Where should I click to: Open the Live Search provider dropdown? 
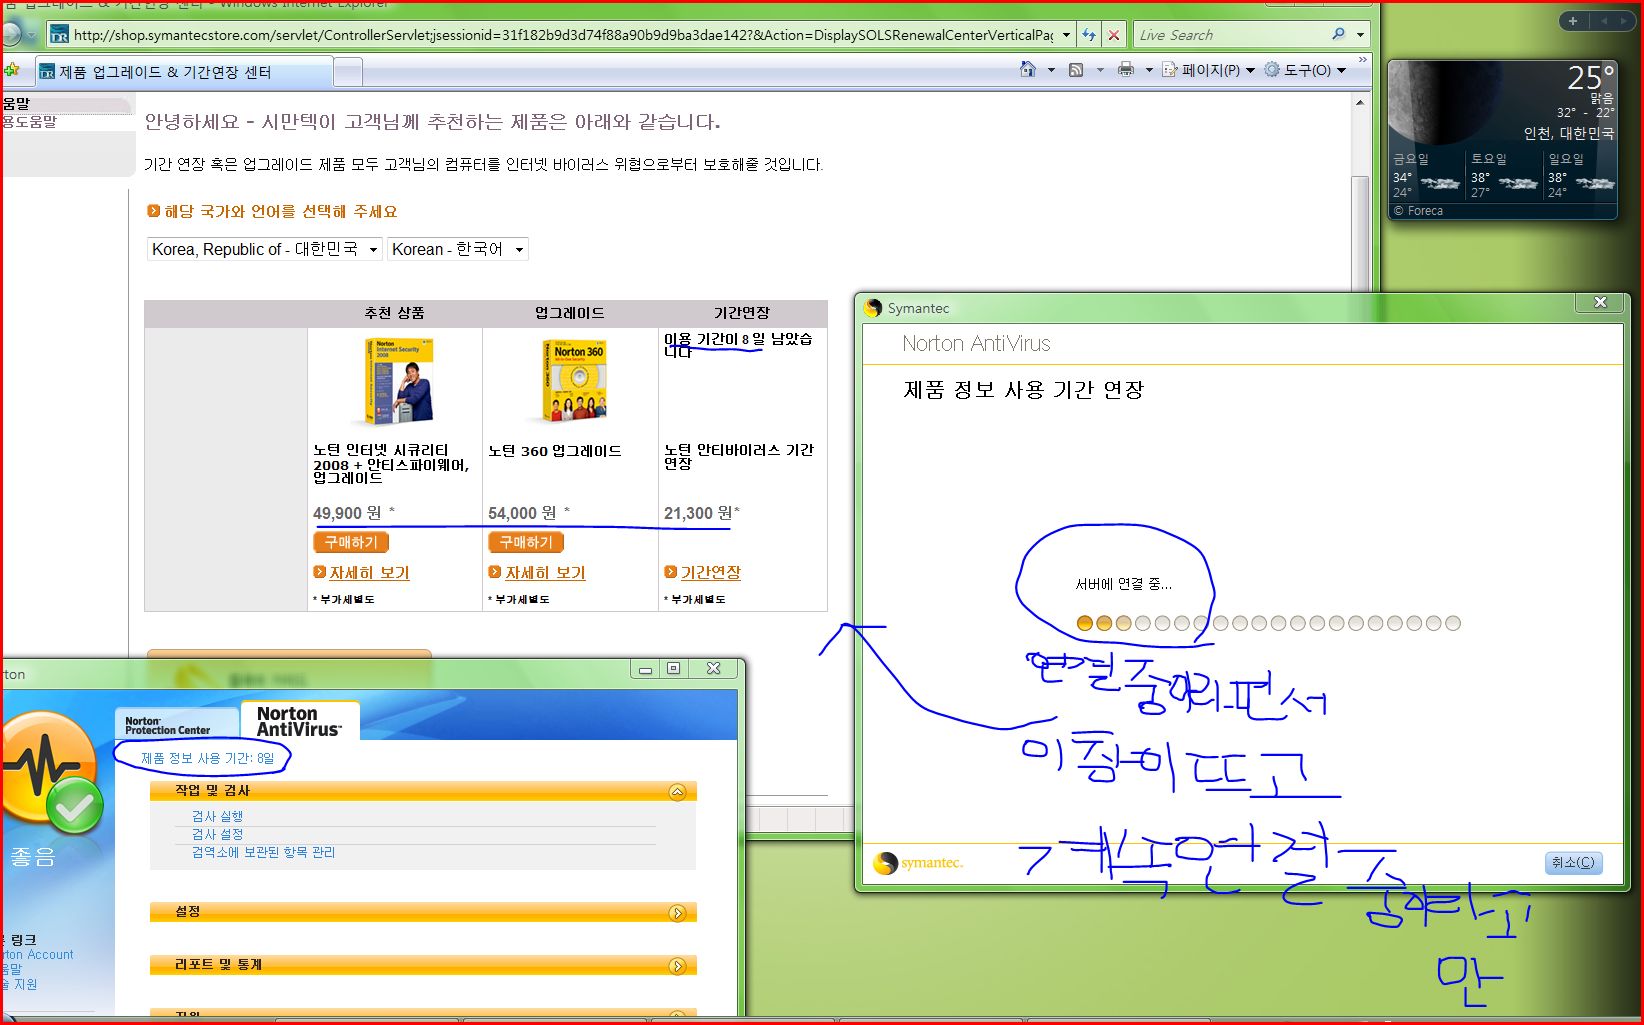(x=1360, y=34)
